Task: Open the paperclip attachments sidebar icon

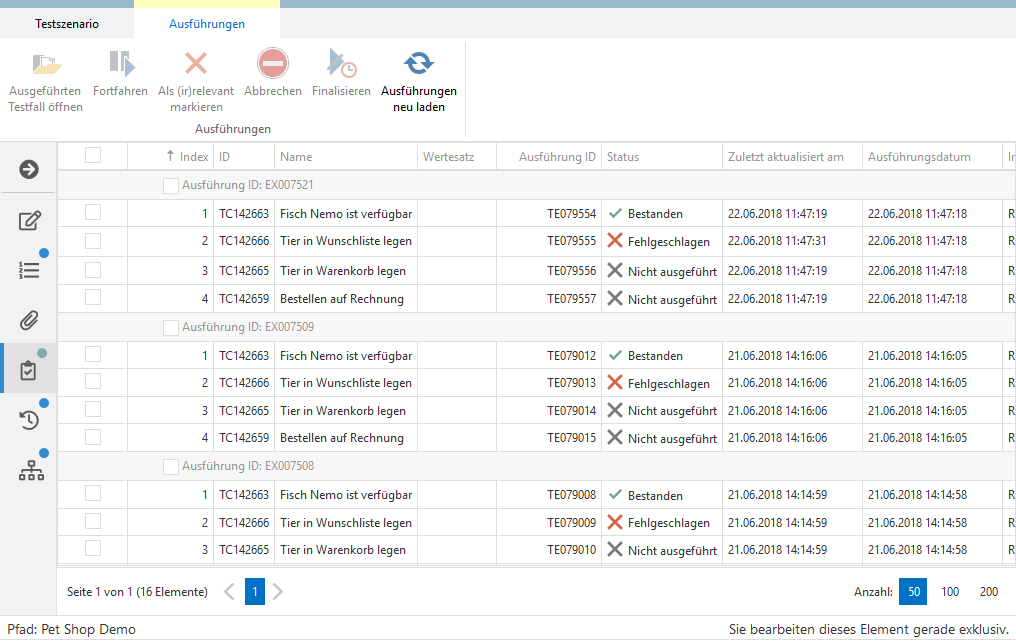Action: click(30, 320)
